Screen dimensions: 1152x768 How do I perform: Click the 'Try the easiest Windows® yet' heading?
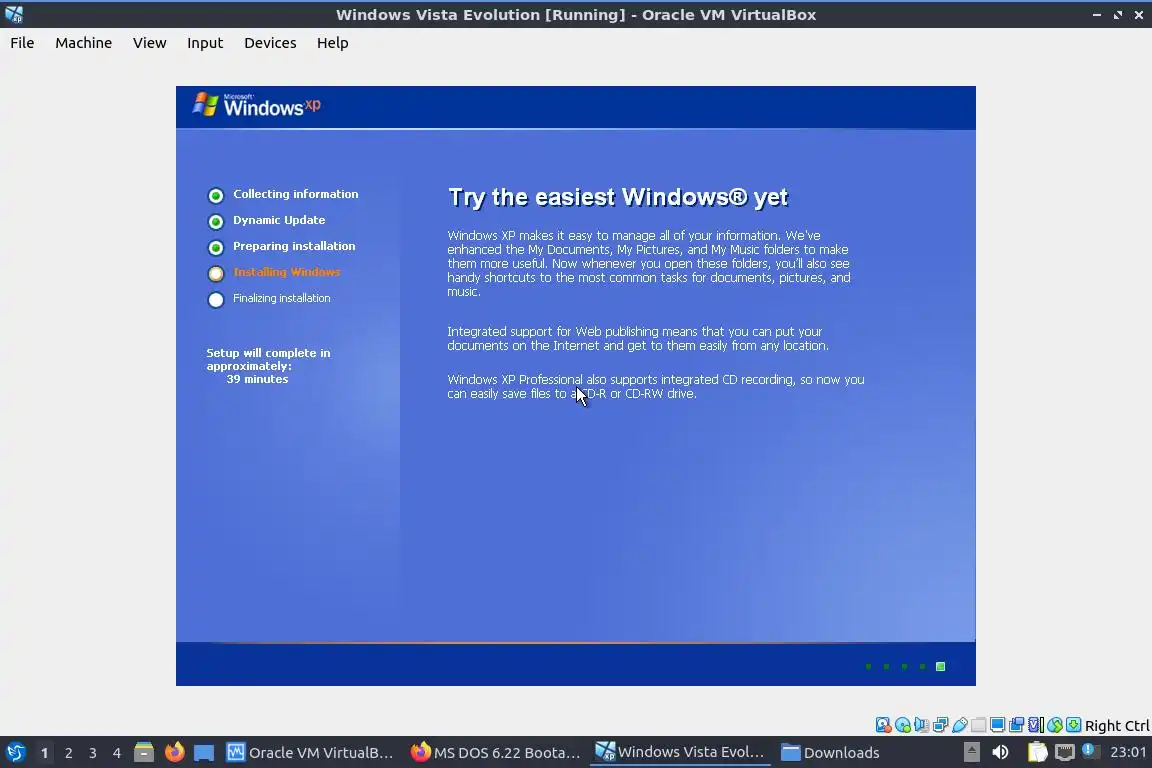618,197
